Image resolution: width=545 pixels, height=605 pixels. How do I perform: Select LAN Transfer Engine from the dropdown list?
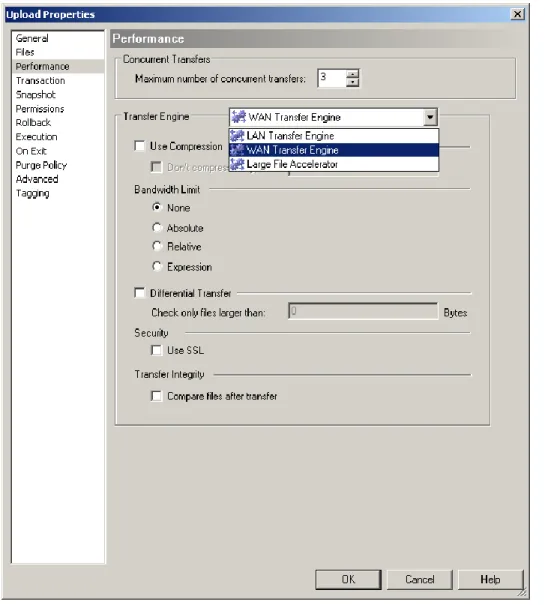334,136
